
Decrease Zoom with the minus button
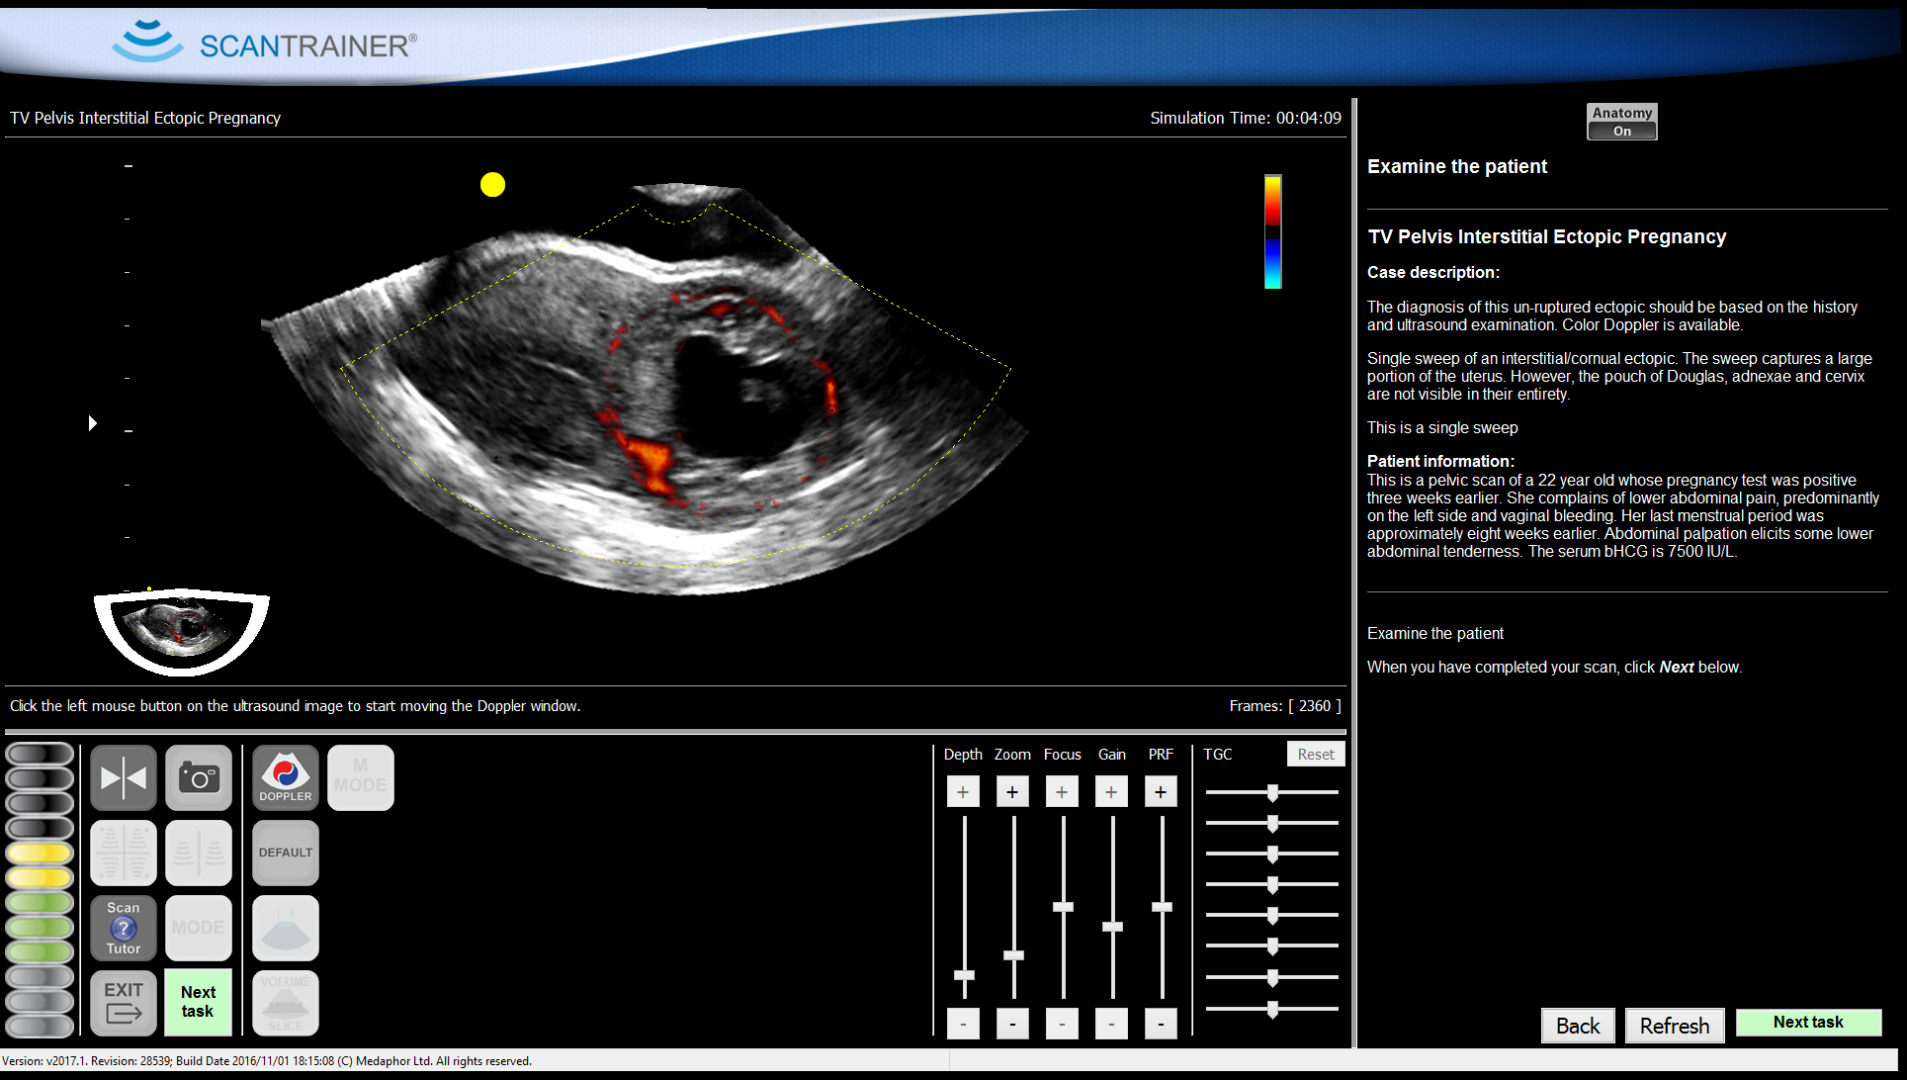[1012, 1024]
